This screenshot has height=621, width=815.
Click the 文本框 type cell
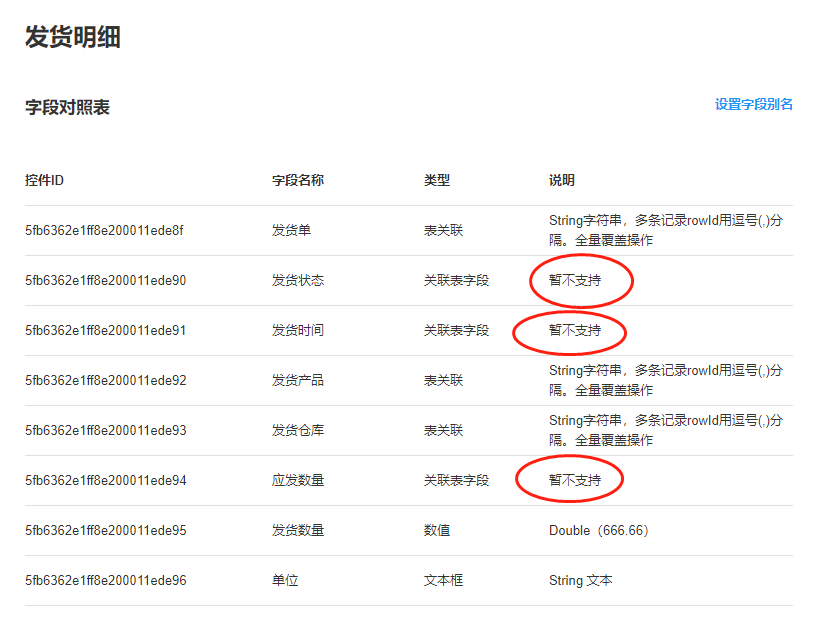click(x=443, y=580)
